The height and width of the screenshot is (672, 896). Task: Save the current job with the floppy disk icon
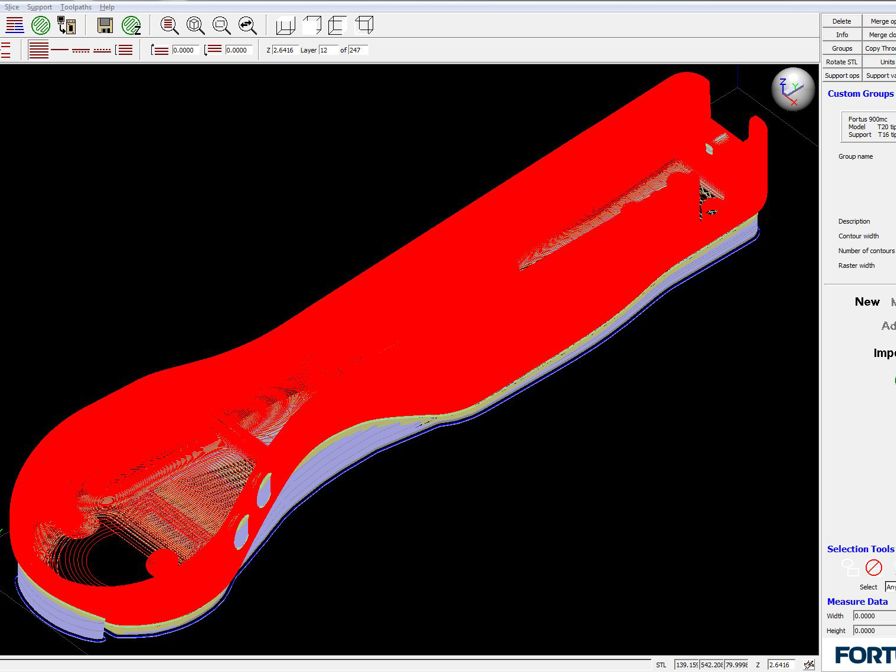pos(104,25)
